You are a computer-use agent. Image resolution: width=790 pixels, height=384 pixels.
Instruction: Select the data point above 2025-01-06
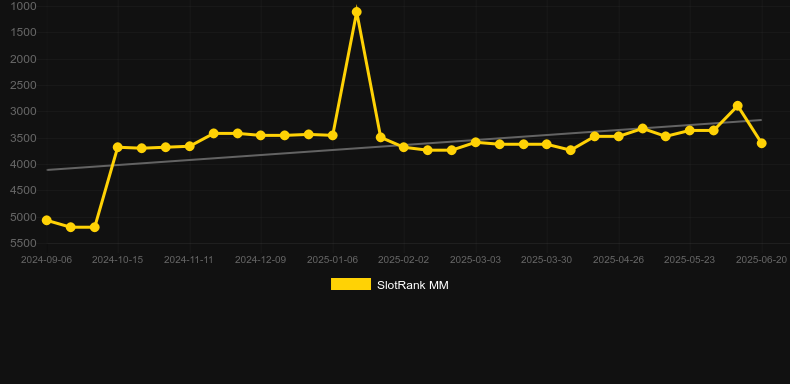[x=333, y=136]
